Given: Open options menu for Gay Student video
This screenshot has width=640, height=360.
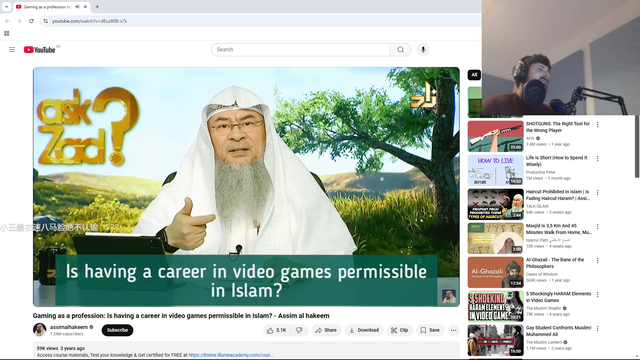Looking at the screenshot, I should 598,329.
